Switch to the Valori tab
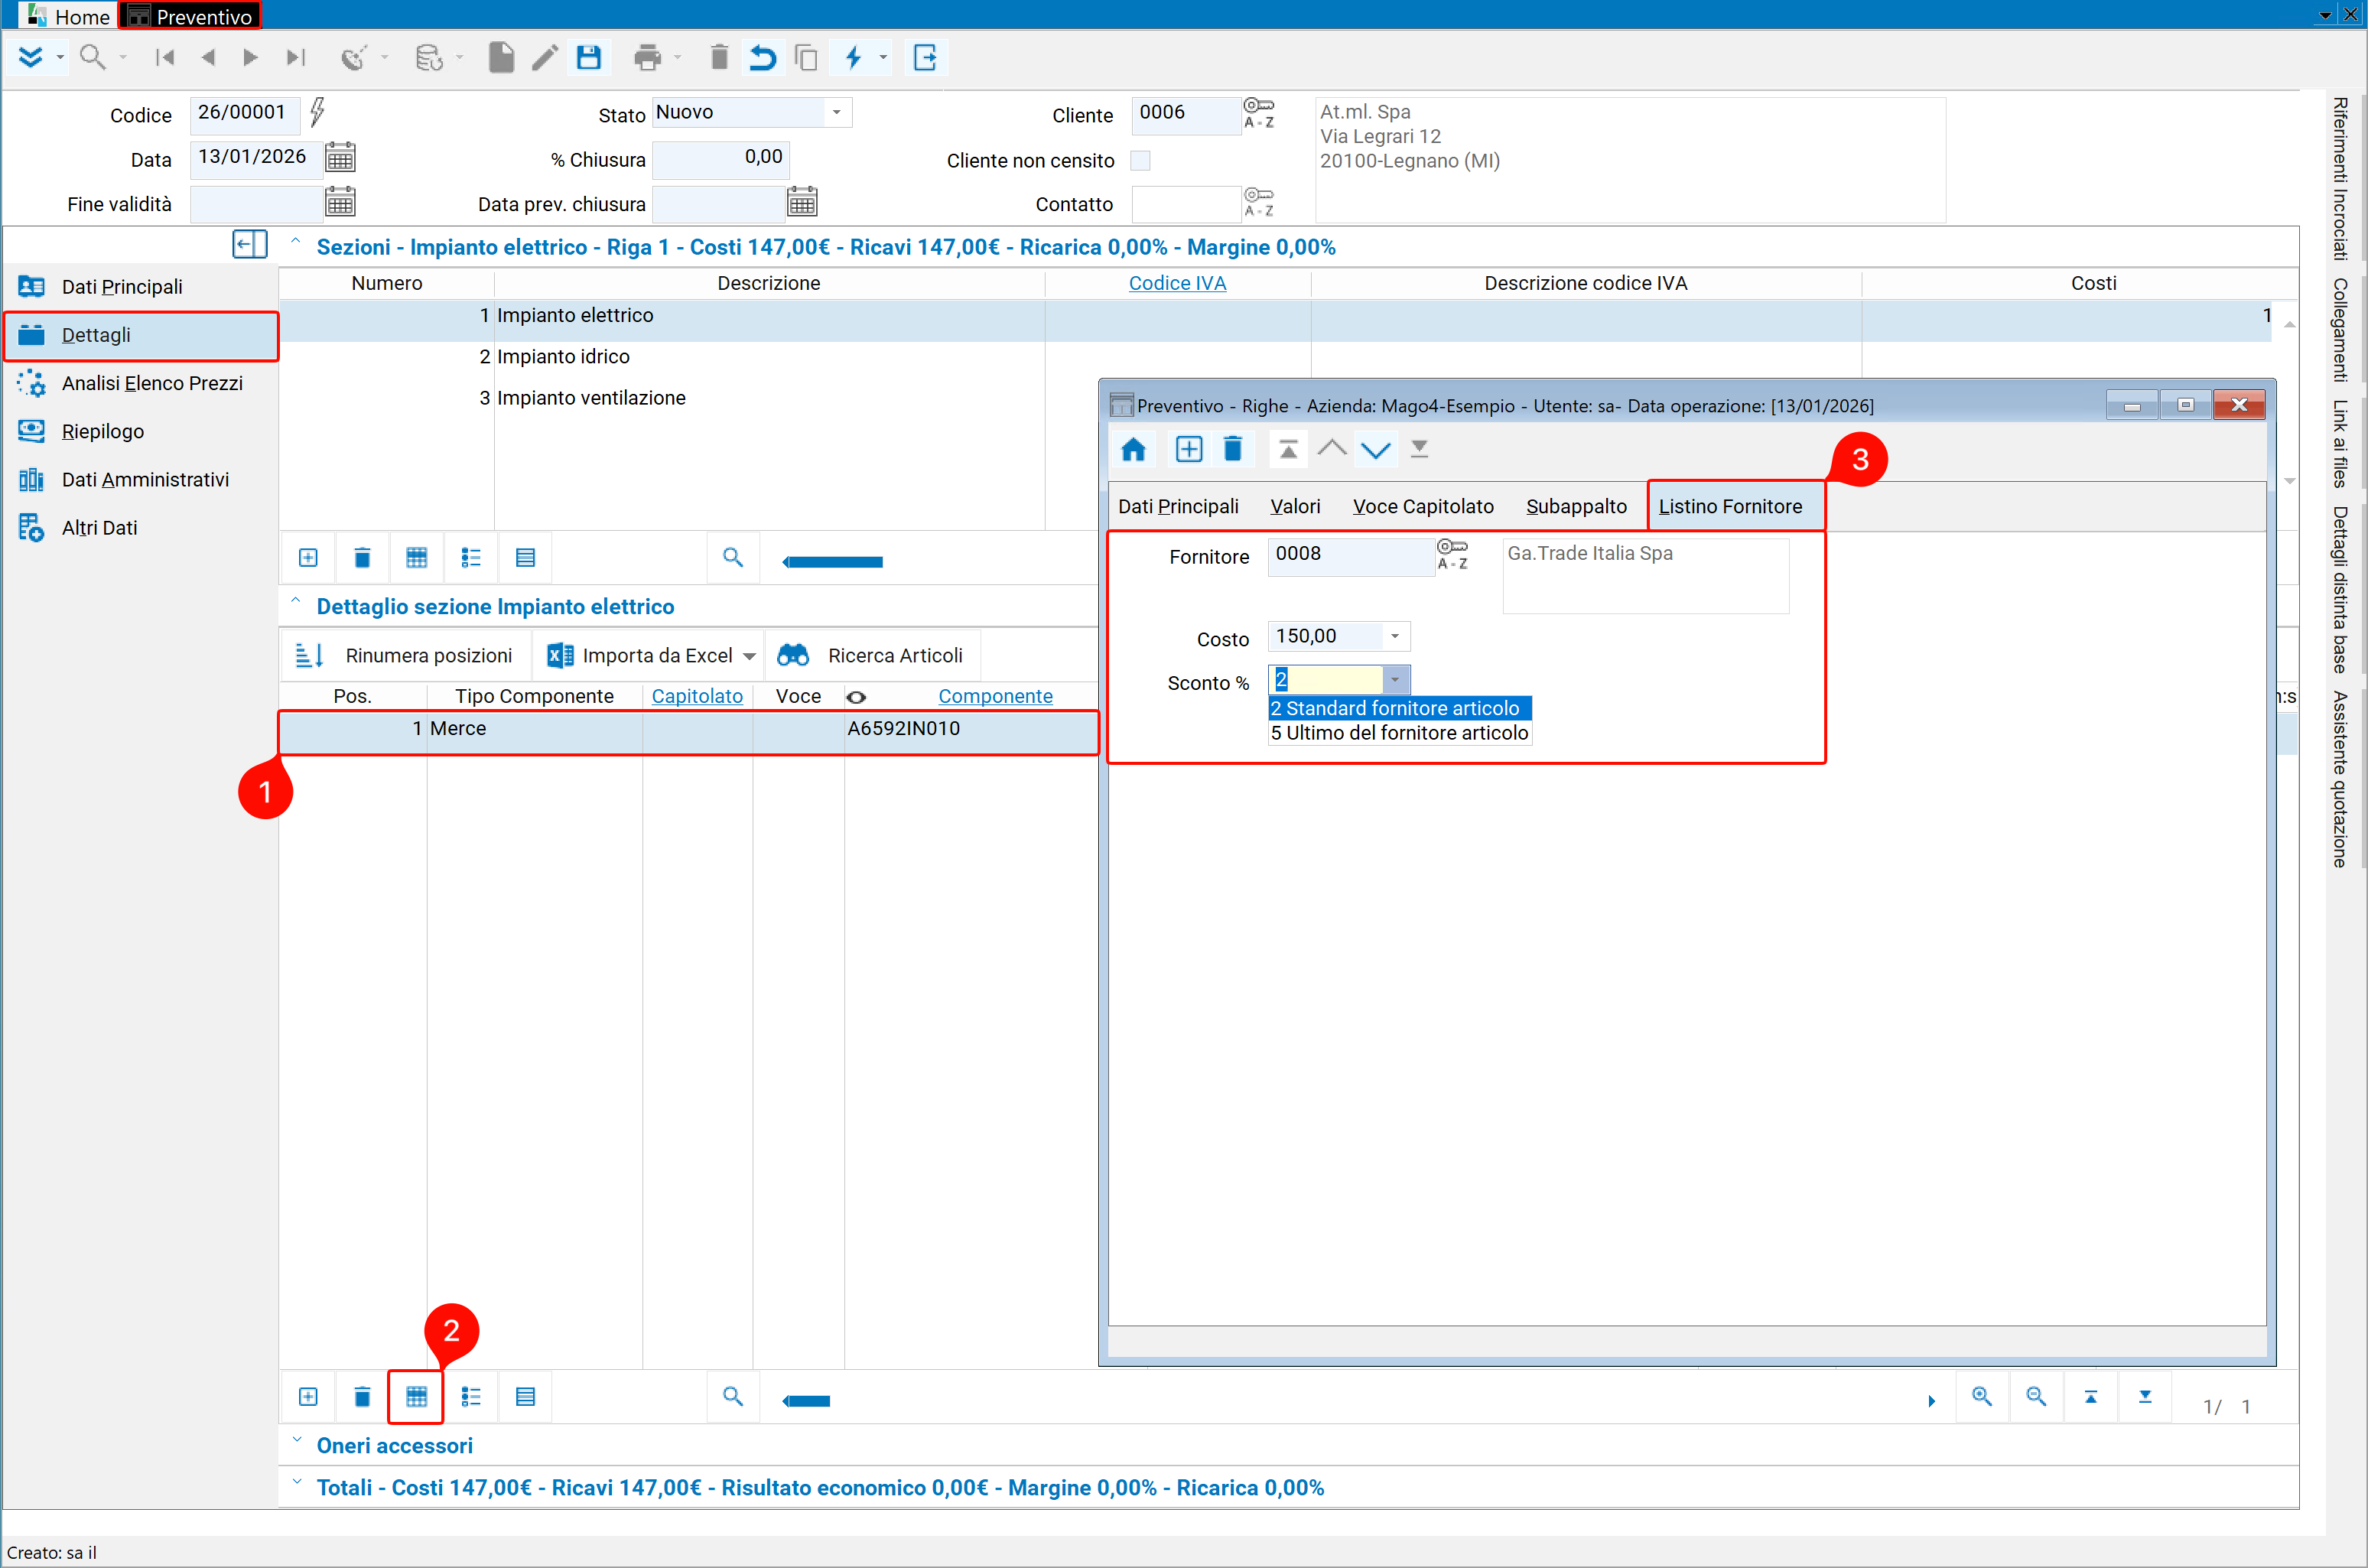Viewport: 2368px width, 1568px height. (x=1295, y=507)
